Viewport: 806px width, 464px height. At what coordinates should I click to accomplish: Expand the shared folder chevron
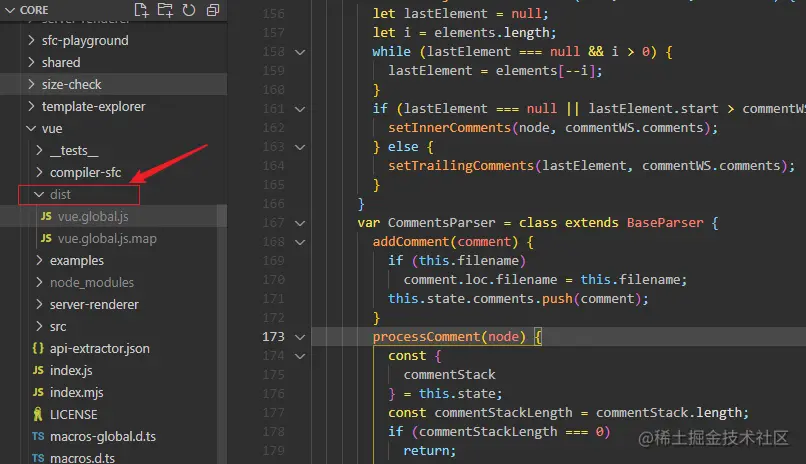(x=31, y=62)
